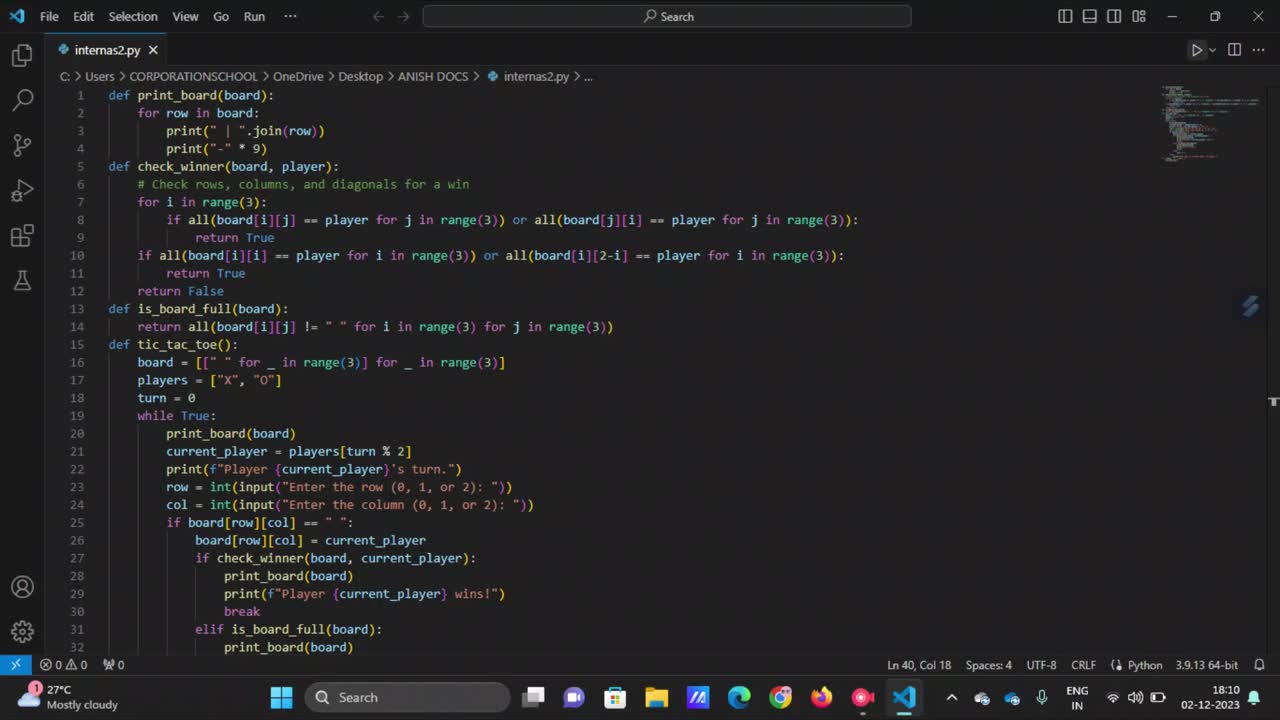Open Firefox from taskbar
The image size is (1280, 720).
(x=821, y=697)
